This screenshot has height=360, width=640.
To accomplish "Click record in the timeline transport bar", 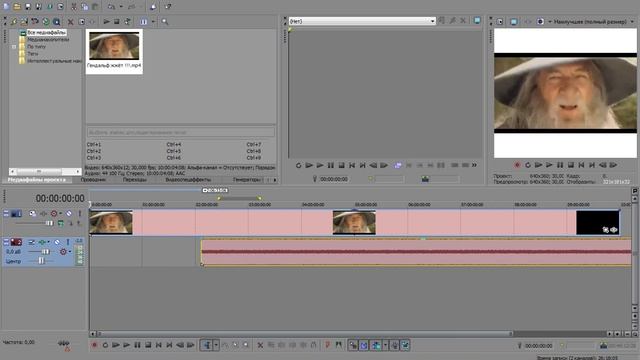I will click(x=94, y=345).
